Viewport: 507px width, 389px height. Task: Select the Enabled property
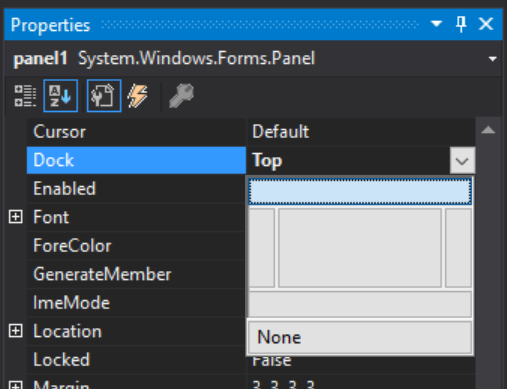click(136, 189)
